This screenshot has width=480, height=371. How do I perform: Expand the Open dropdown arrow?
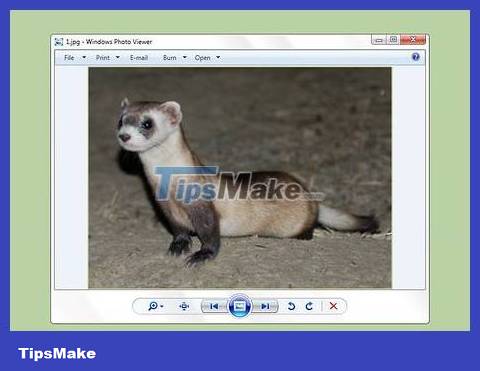[x=218, y=57]
